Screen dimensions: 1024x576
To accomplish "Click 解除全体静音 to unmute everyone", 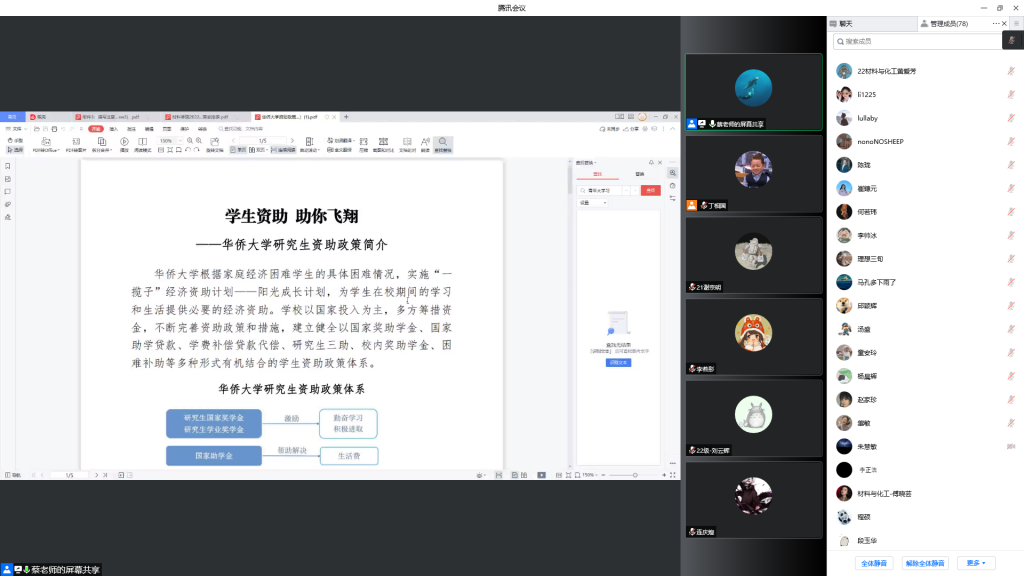I will pos(925,563).
